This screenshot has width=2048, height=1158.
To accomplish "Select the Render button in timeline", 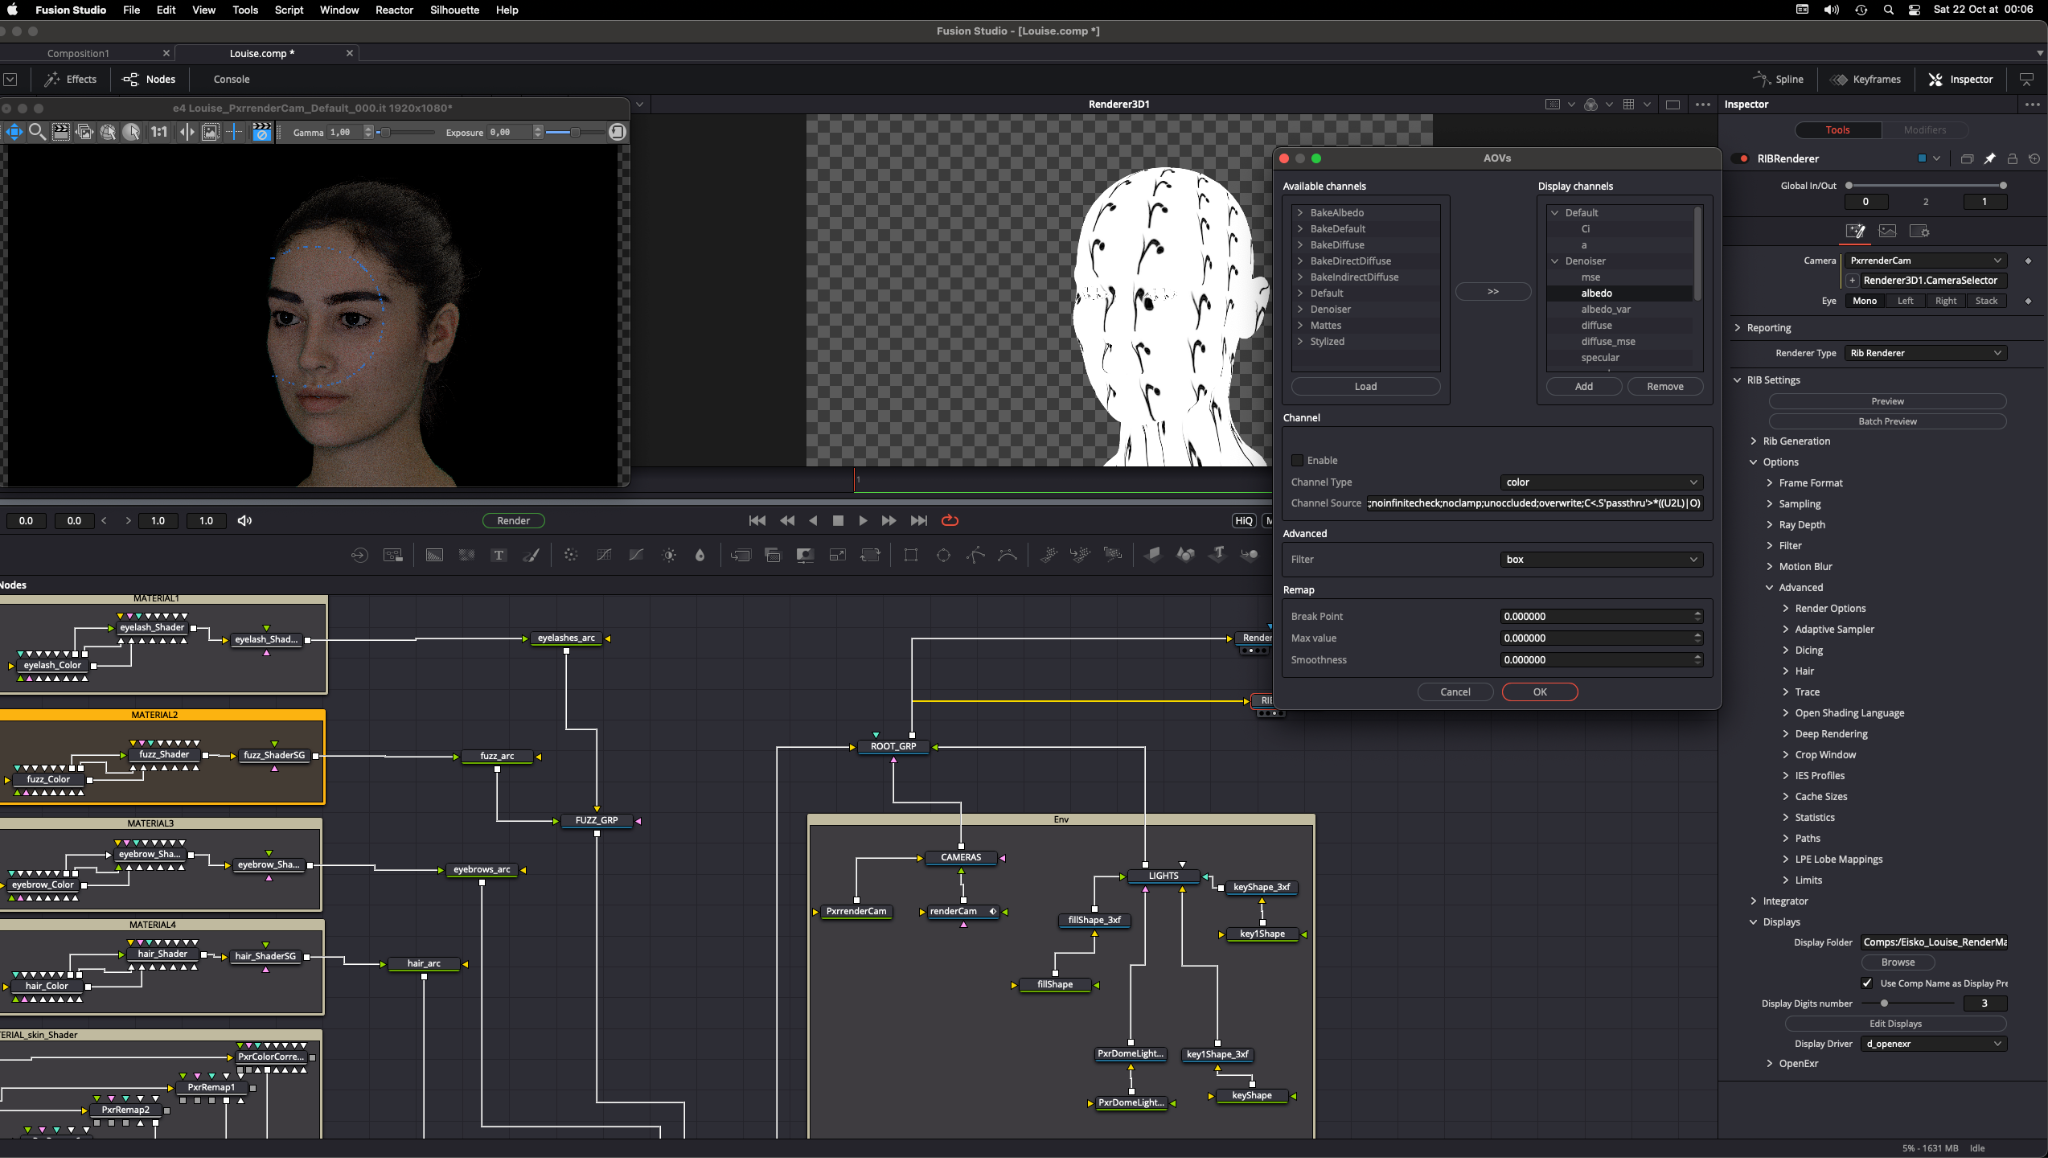I will tap(515, 519).
